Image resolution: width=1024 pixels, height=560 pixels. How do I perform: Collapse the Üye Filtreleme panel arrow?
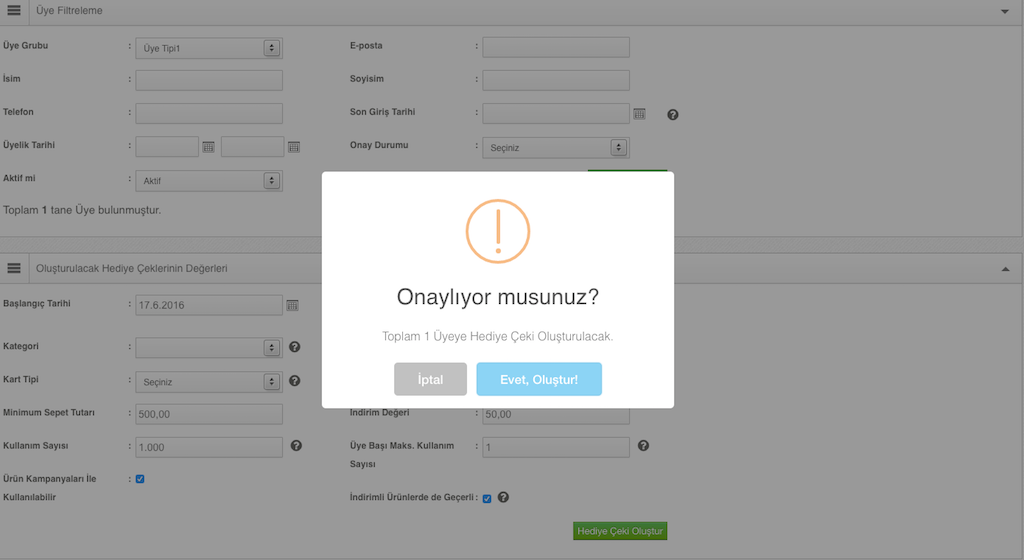[x=1004, y=11]
